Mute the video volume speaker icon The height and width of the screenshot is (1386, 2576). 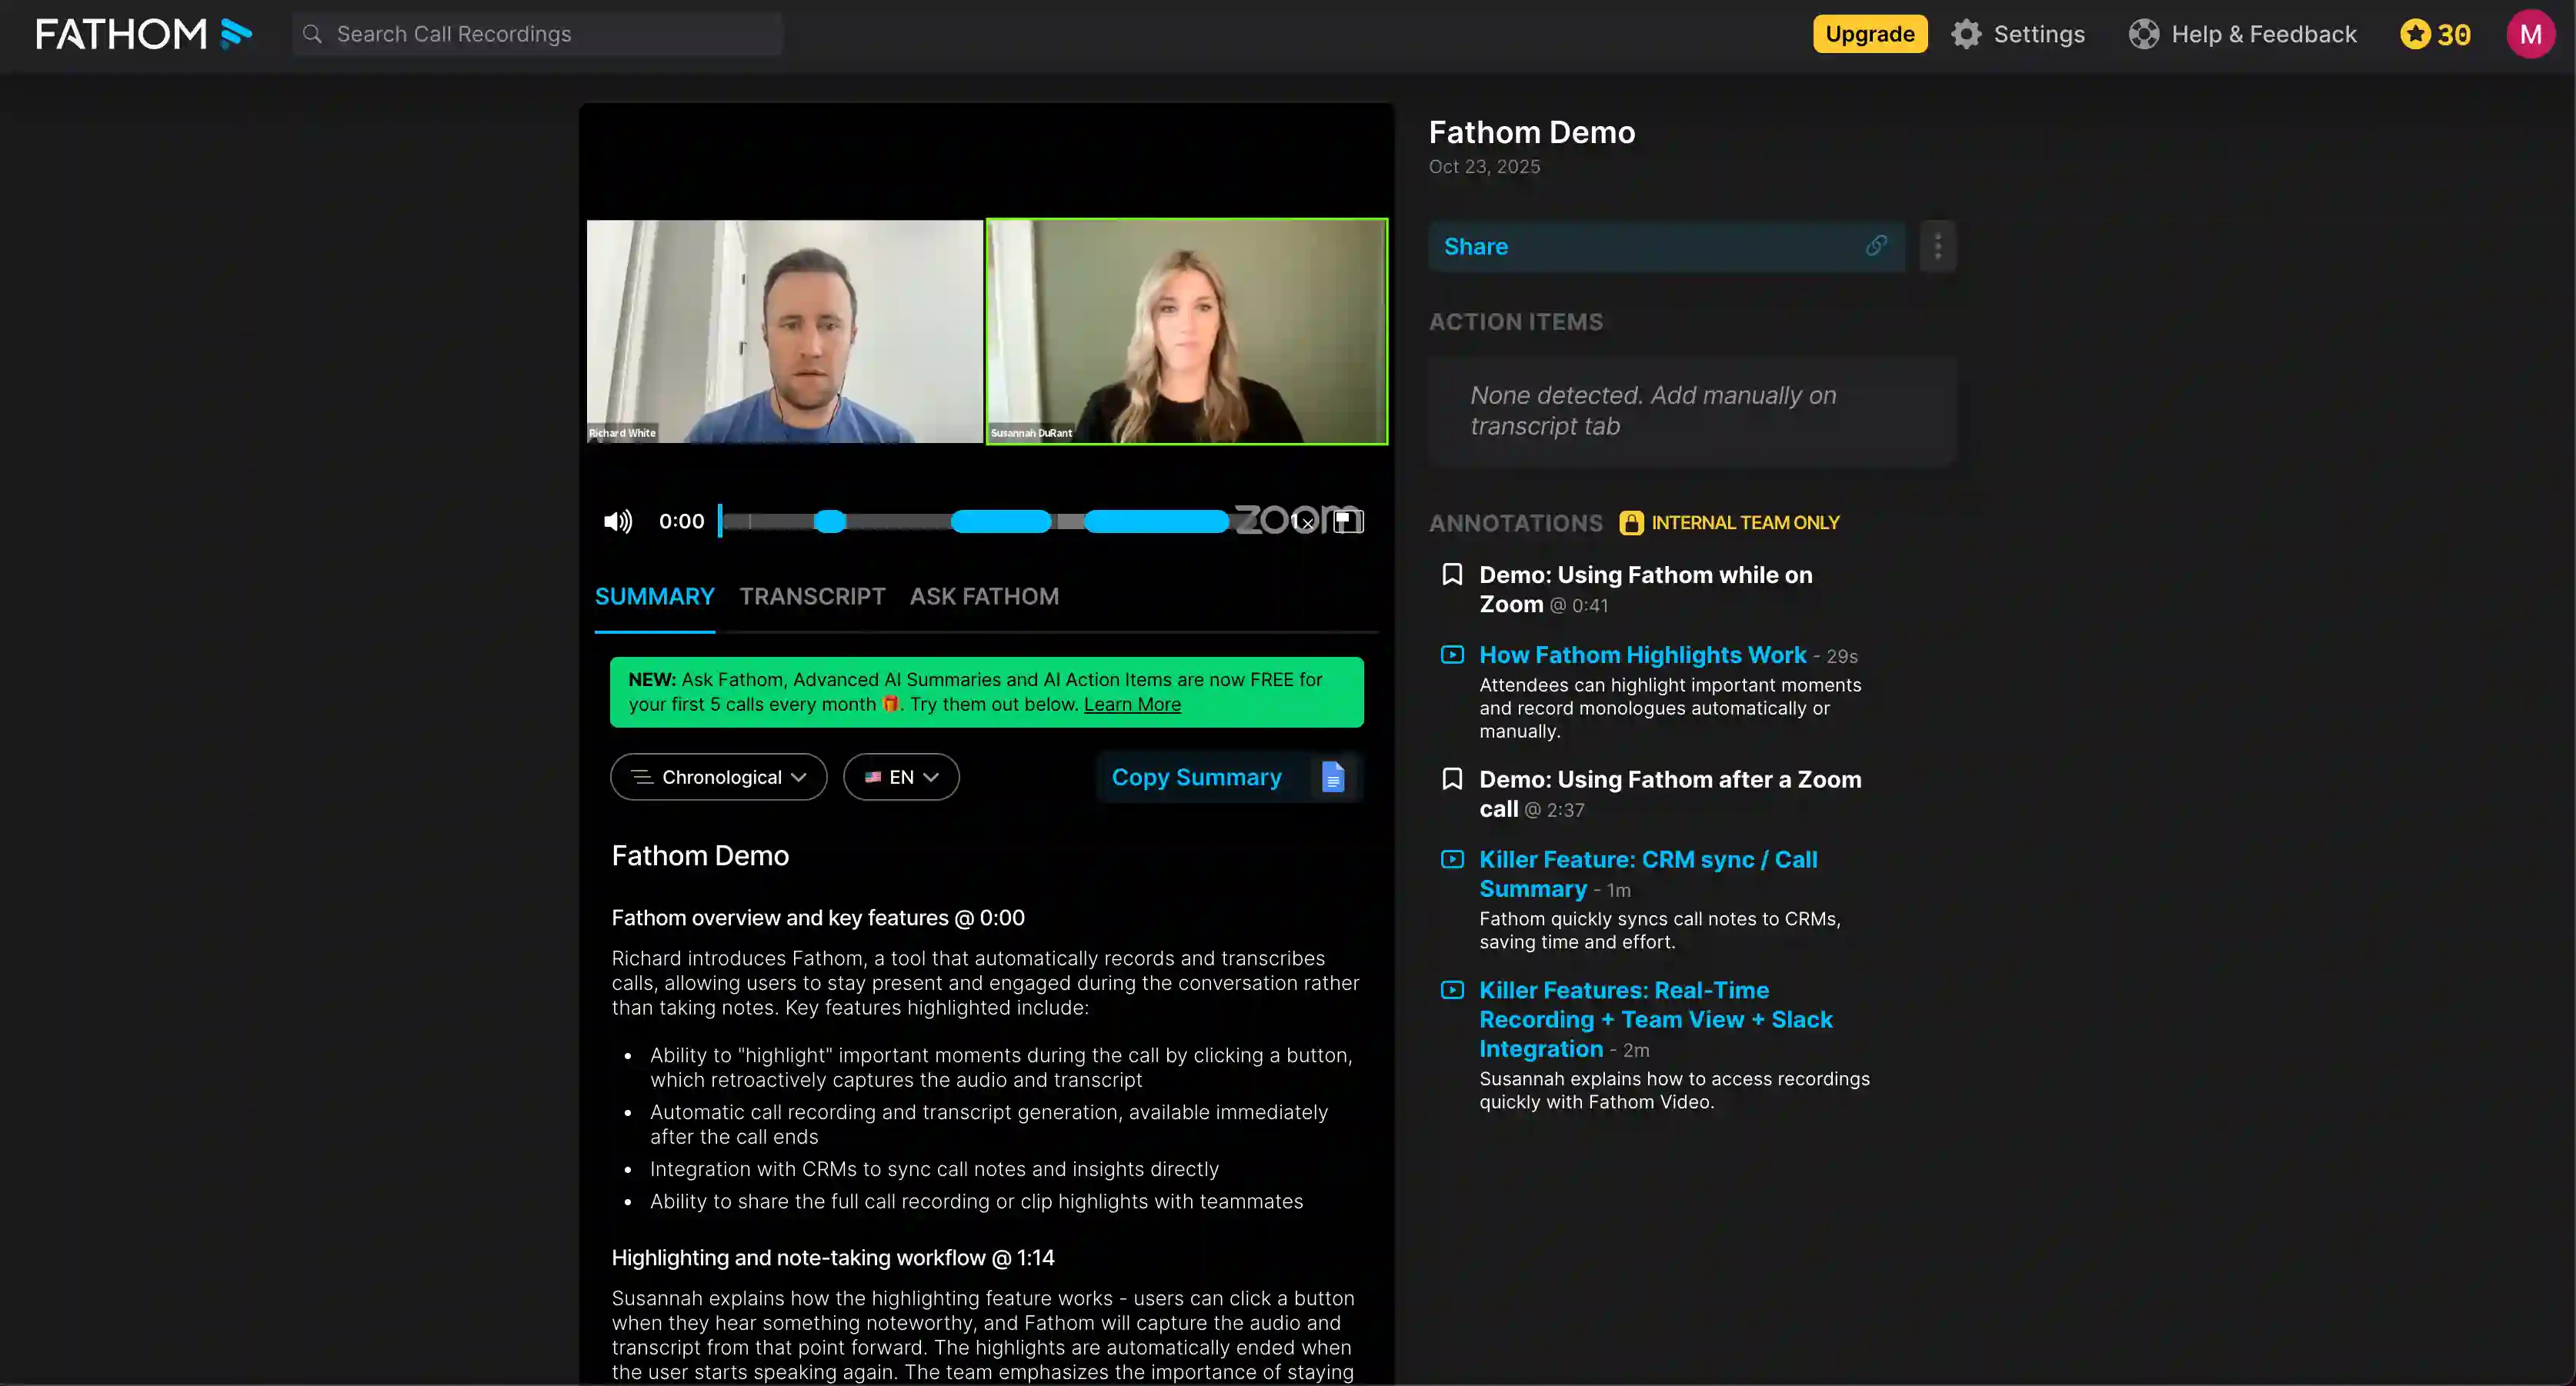pos(617,521)
